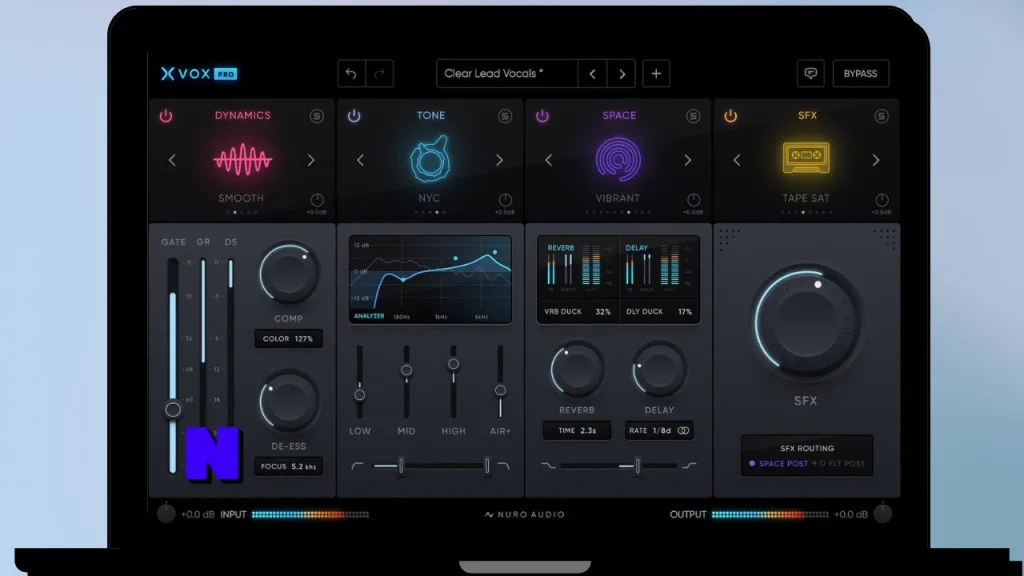Select Space Post routing option

click(x=778, y=464)
